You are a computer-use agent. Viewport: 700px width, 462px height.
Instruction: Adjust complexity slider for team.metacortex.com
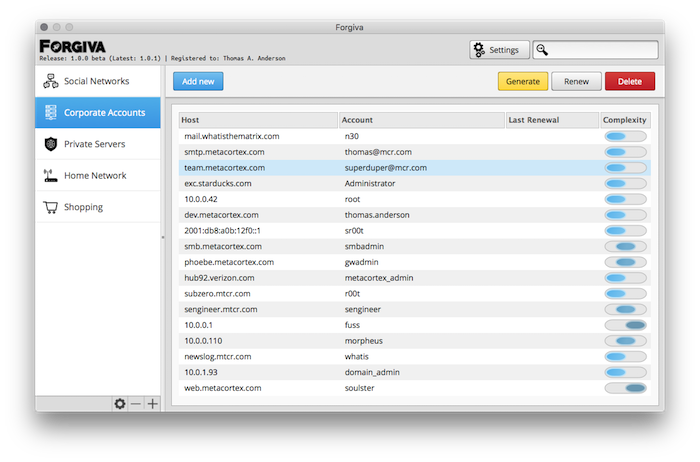tap(625, 168)
